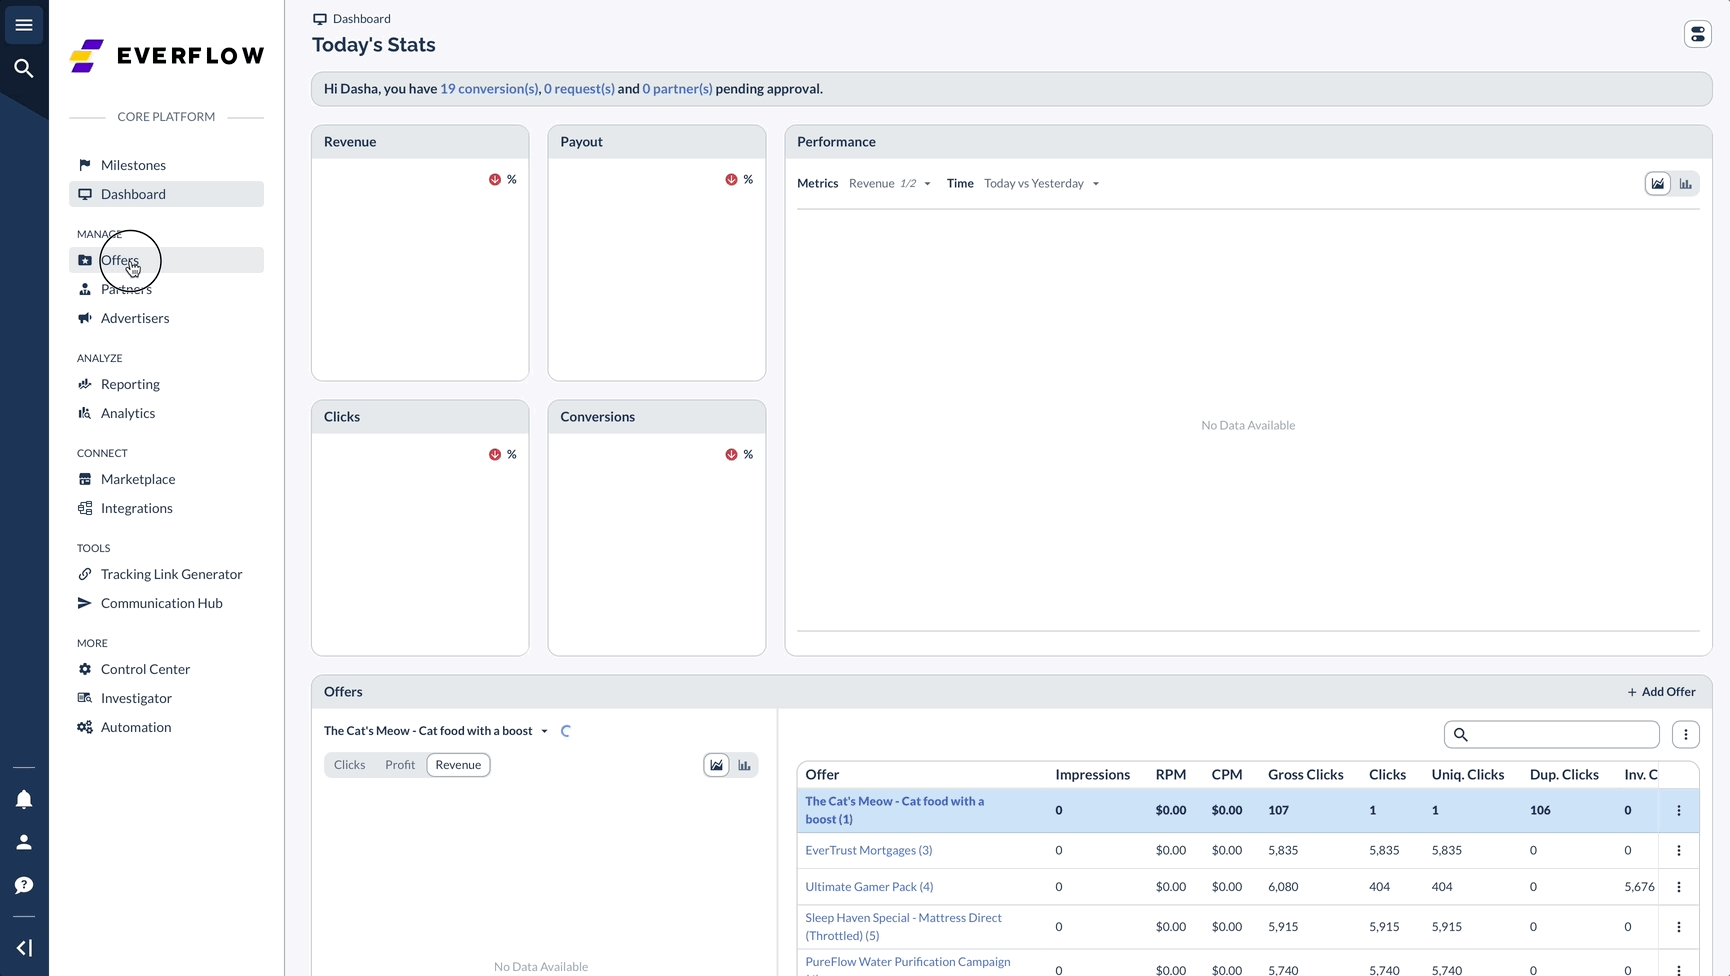Viewport: 1730px width, 976px height.
Task: Open row menu for Sleep Haven Special
Action: click(x=1679, y=927)
